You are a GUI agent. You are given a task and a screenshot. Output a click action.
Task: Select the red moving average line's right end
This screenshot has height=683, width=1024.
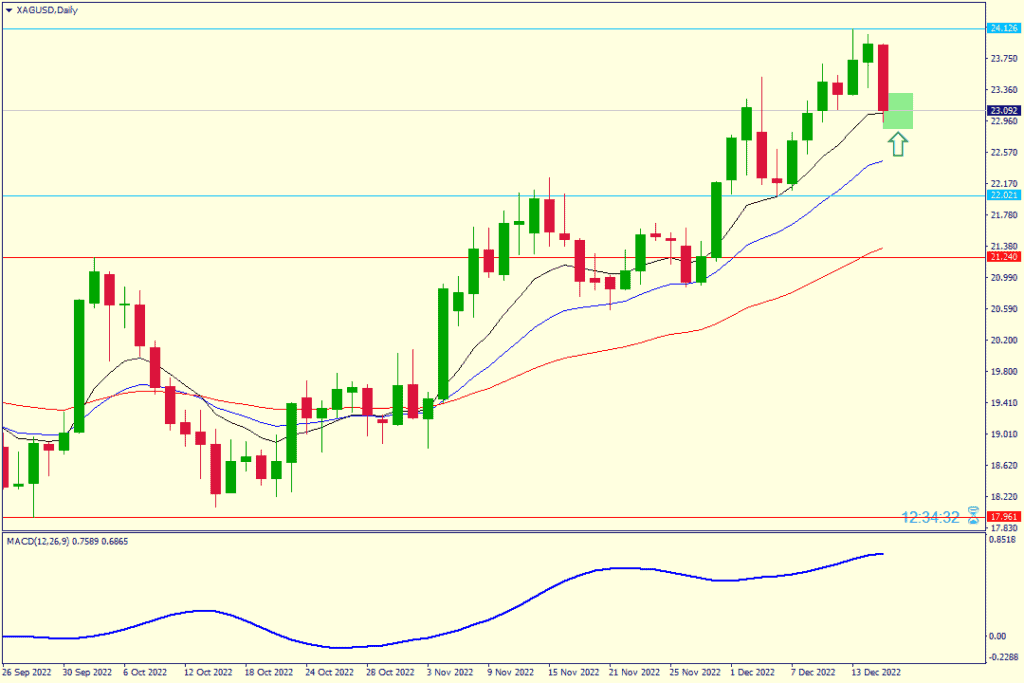[881, 248]
